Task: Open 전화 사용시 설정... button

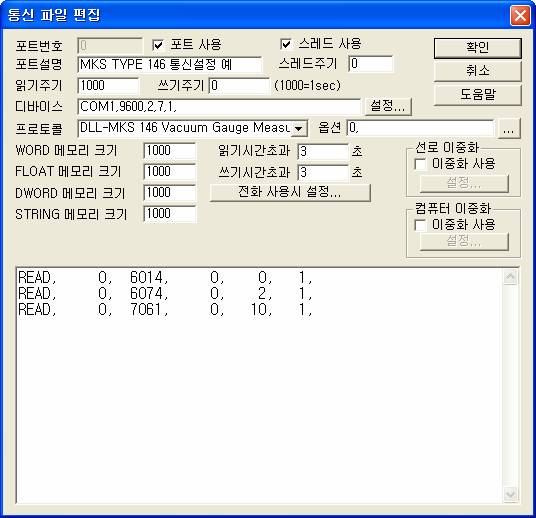Action: click(290, 192)
